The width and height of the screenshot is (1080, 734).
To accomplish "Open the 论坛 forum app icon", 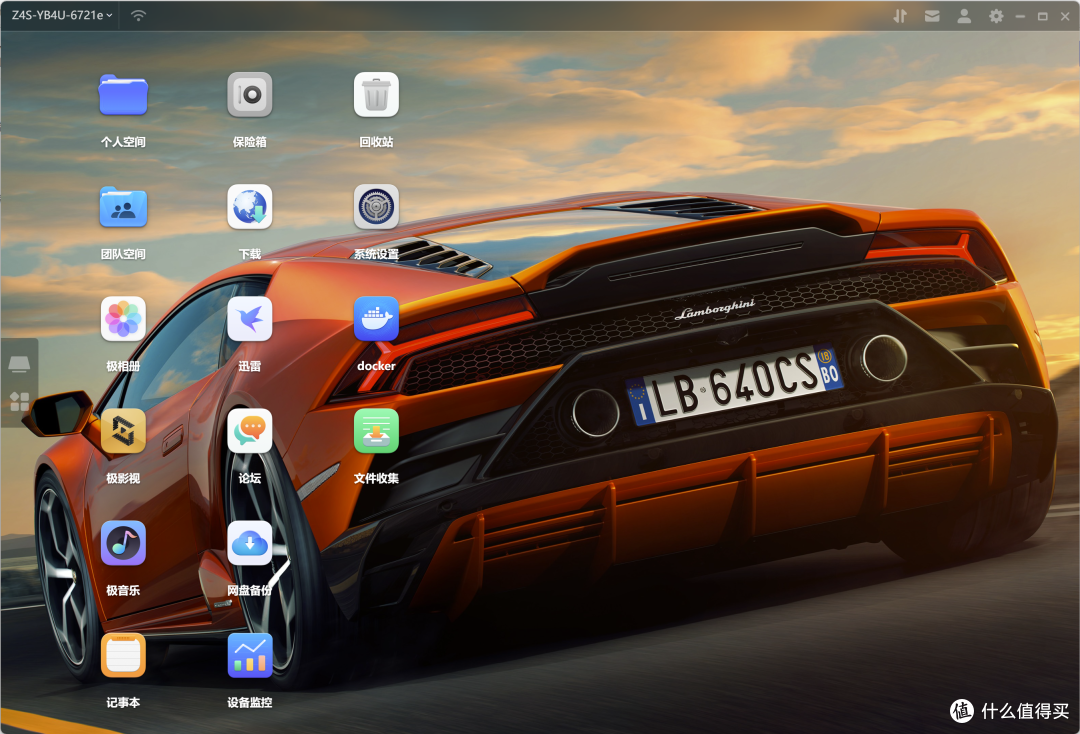I will click(x=250, y=431).
